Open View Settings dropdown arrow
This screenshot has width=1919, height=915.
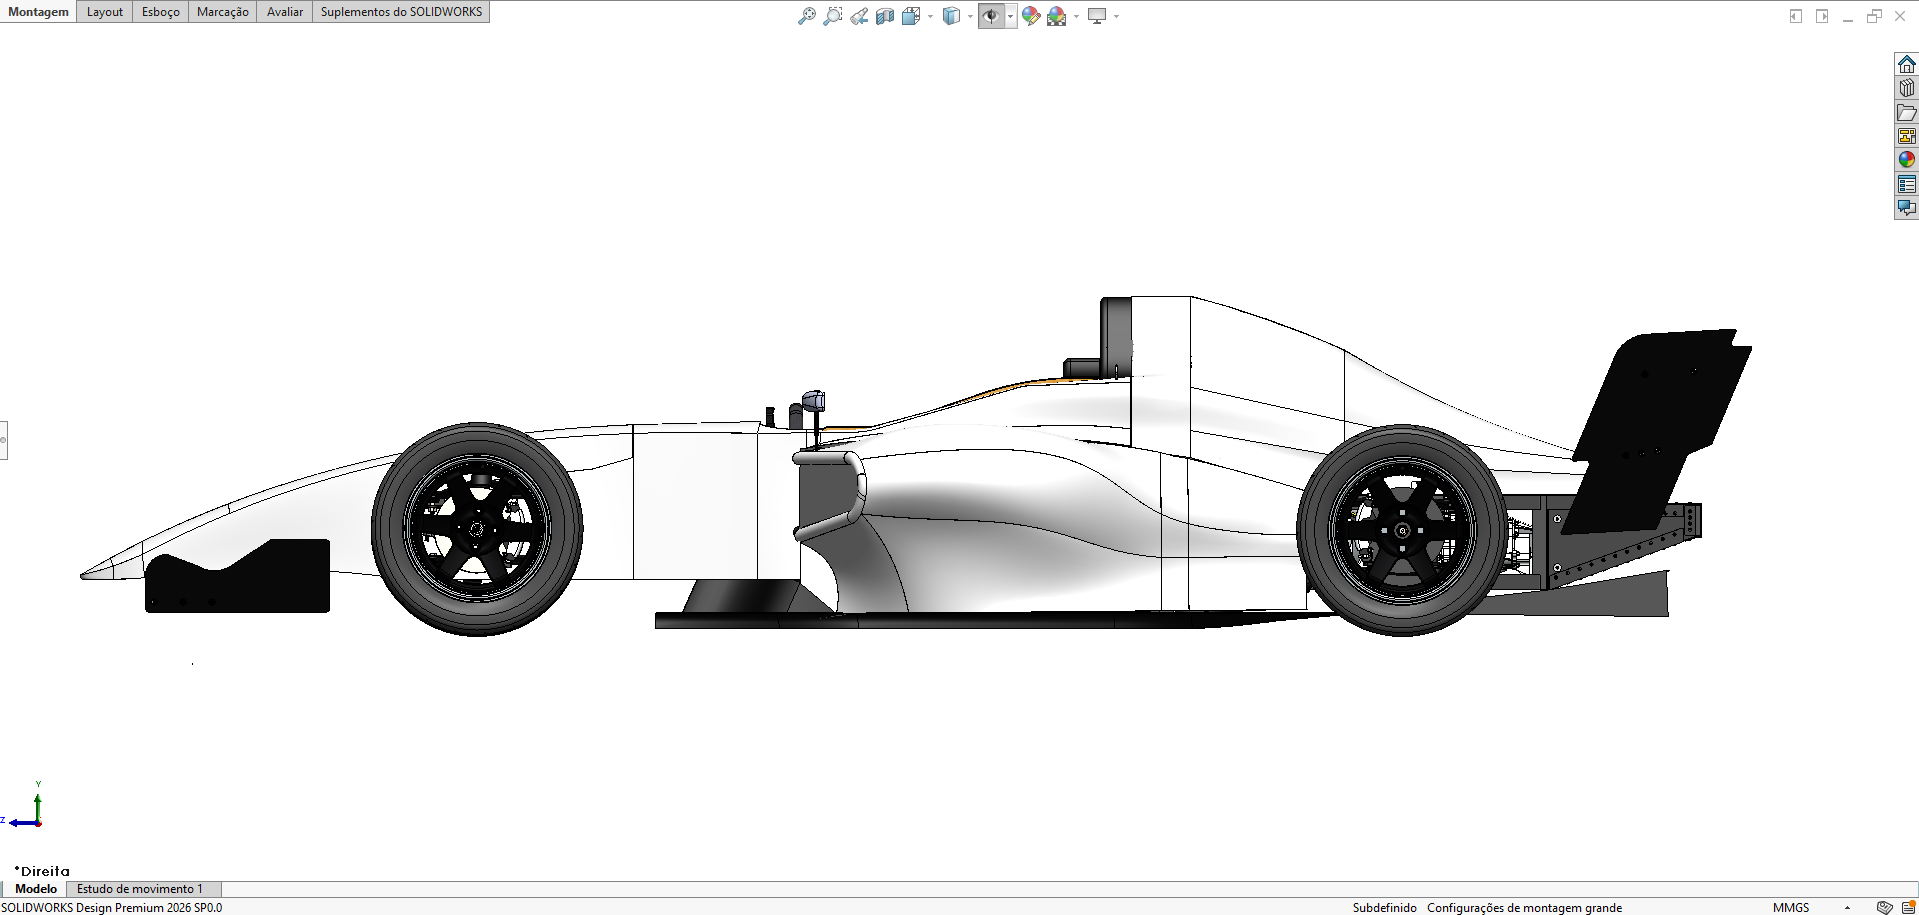tap(1116, 16)
